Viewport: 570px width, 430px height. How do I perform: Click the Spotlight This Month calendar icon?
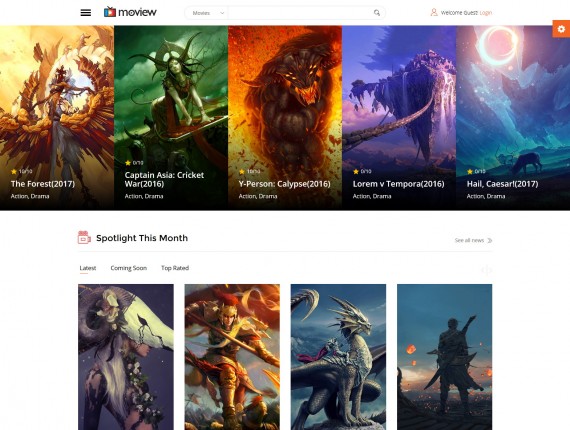[x=84, y=238]
